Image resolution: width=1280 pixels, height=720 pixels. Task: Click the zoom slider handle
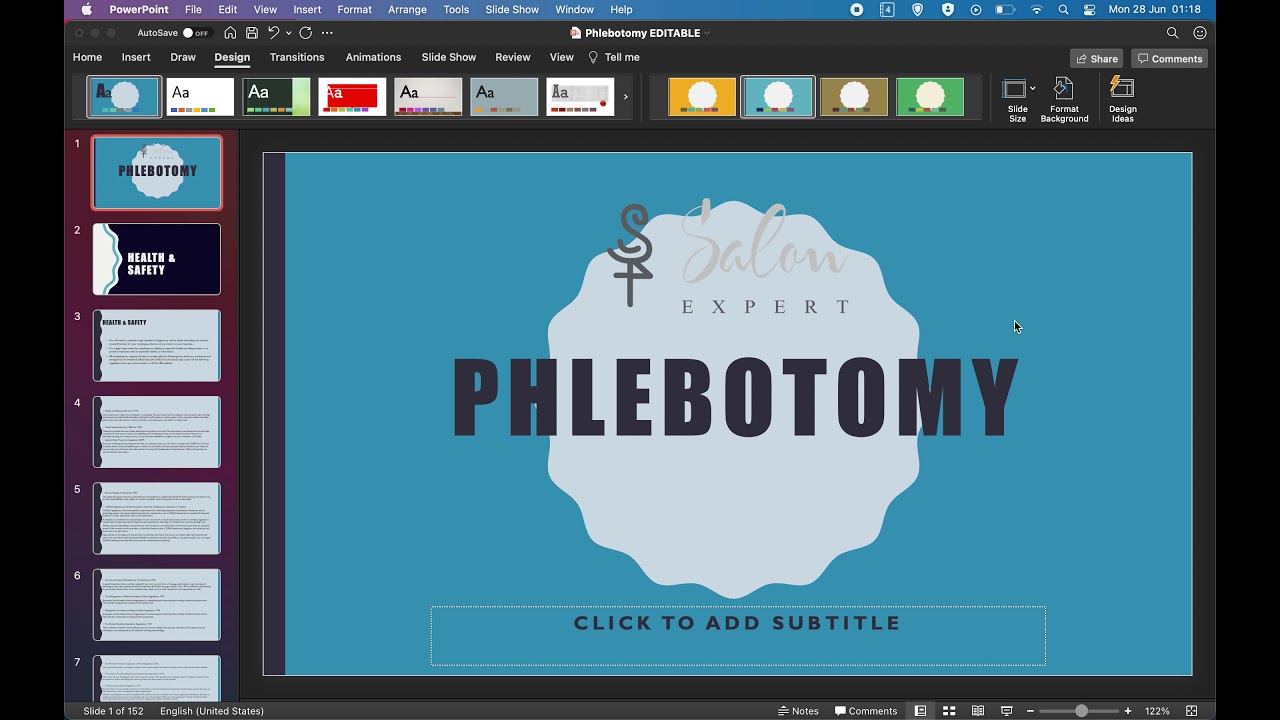coord(1081,711)
